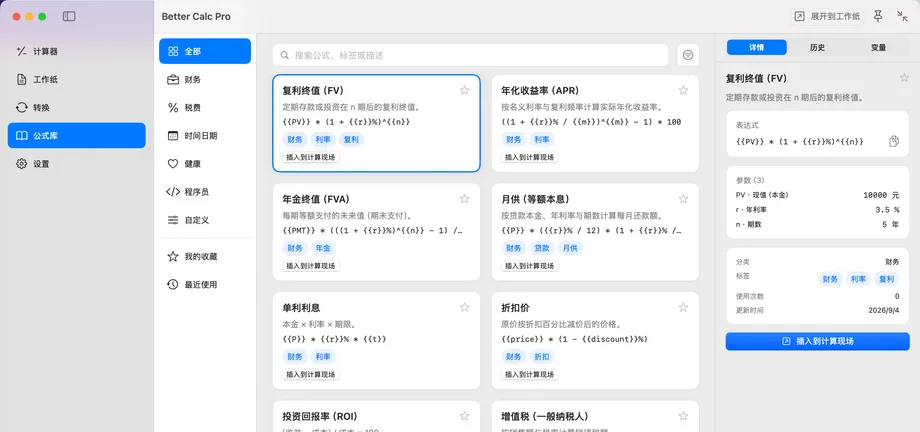Open 工作纸 in the left sidebar
920x432 pixels.
[x=76, y=79]
